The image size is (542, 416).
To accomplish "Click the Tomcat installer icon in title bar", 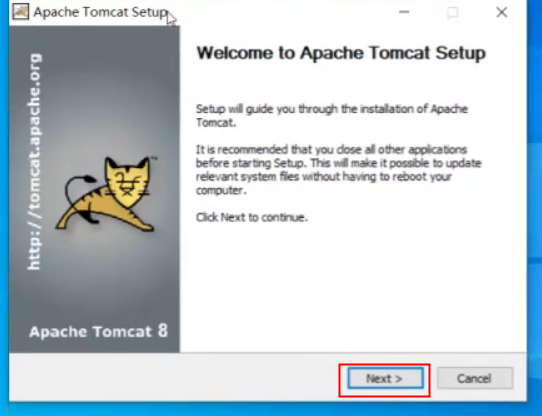I will pos(21,12).
